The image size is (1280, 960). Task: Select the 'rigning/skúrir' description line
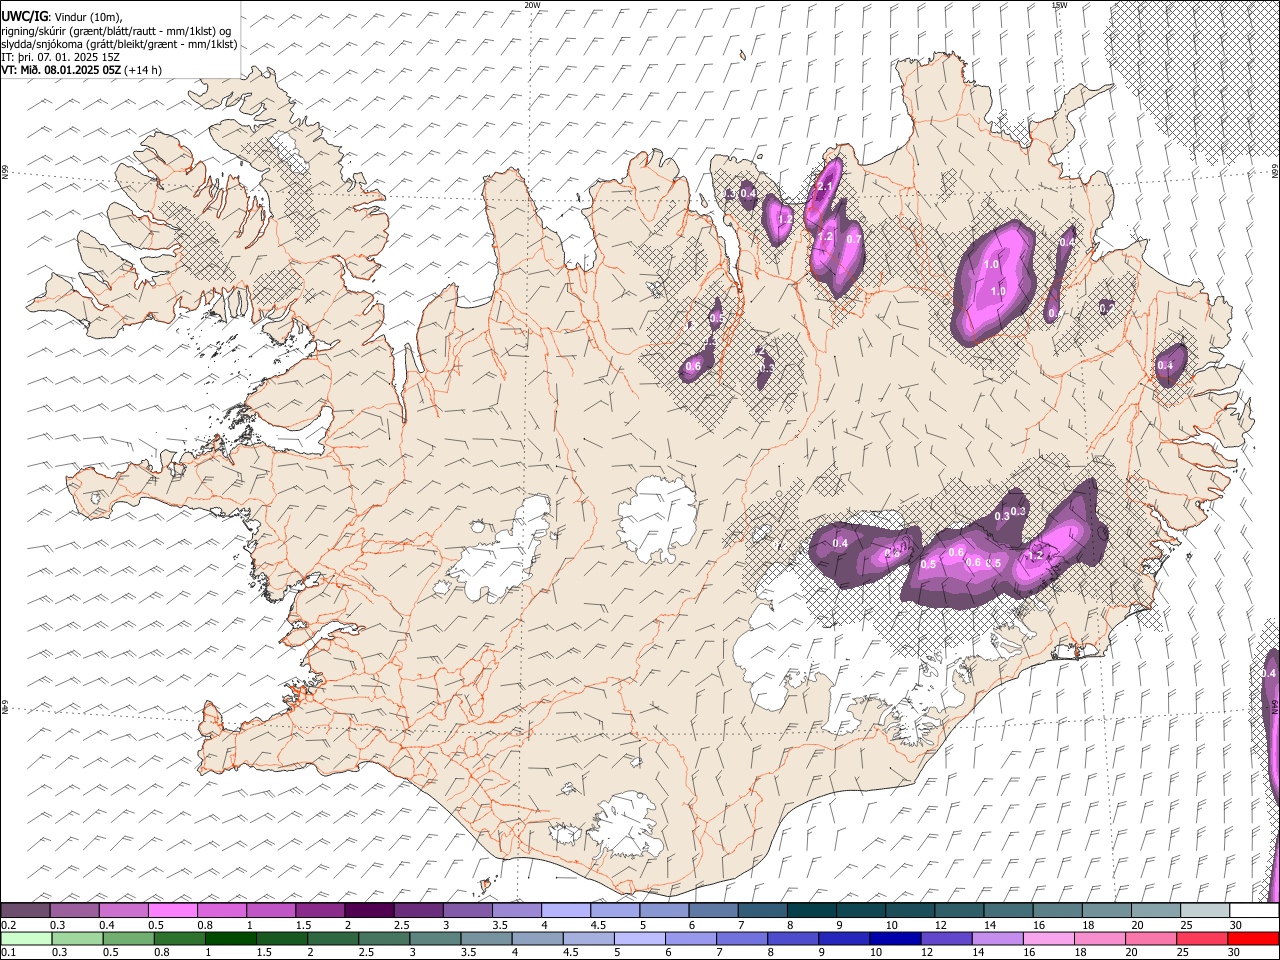click(115, 30)
